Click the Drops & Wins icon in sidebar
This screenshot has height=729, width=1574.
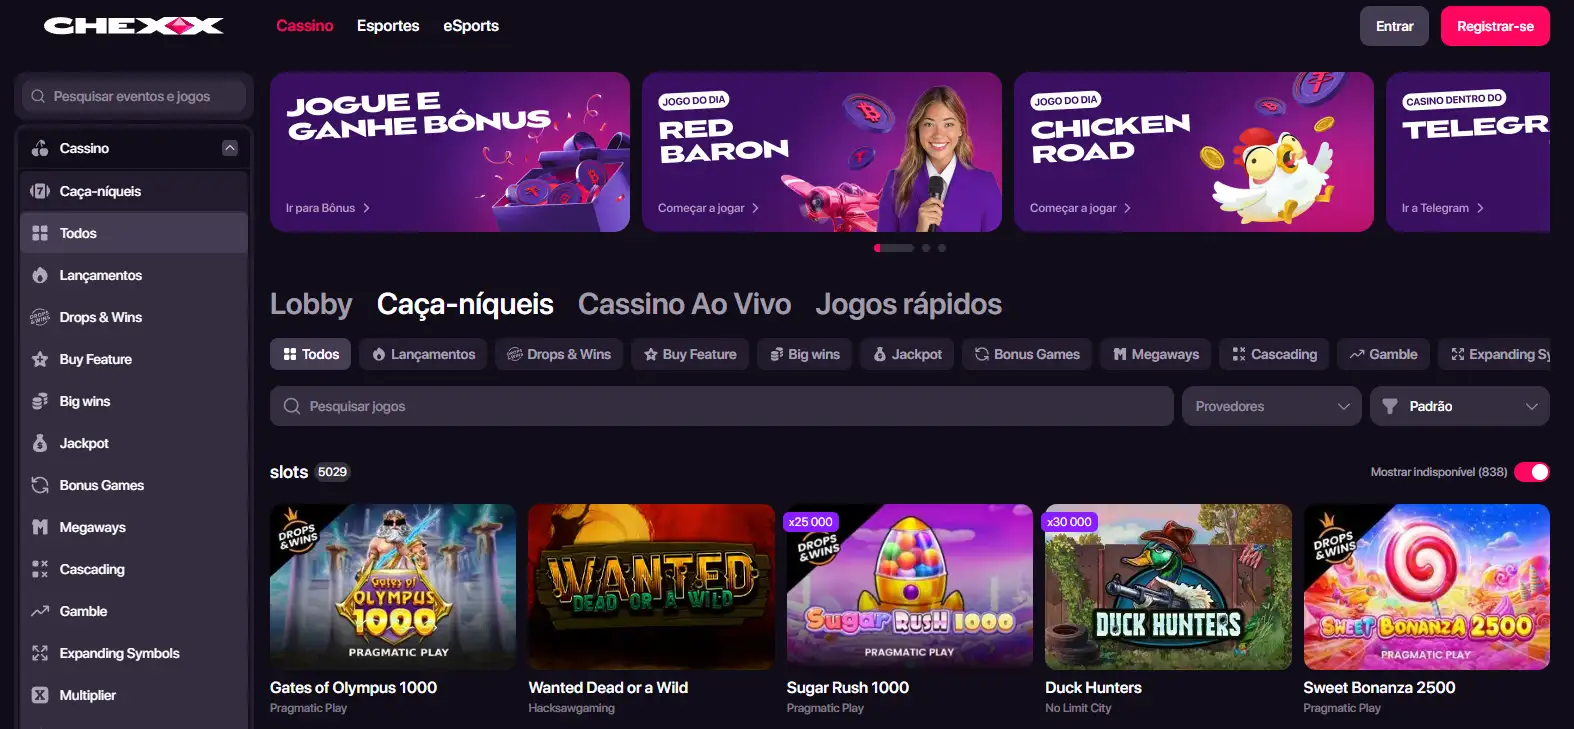point(40,317)
